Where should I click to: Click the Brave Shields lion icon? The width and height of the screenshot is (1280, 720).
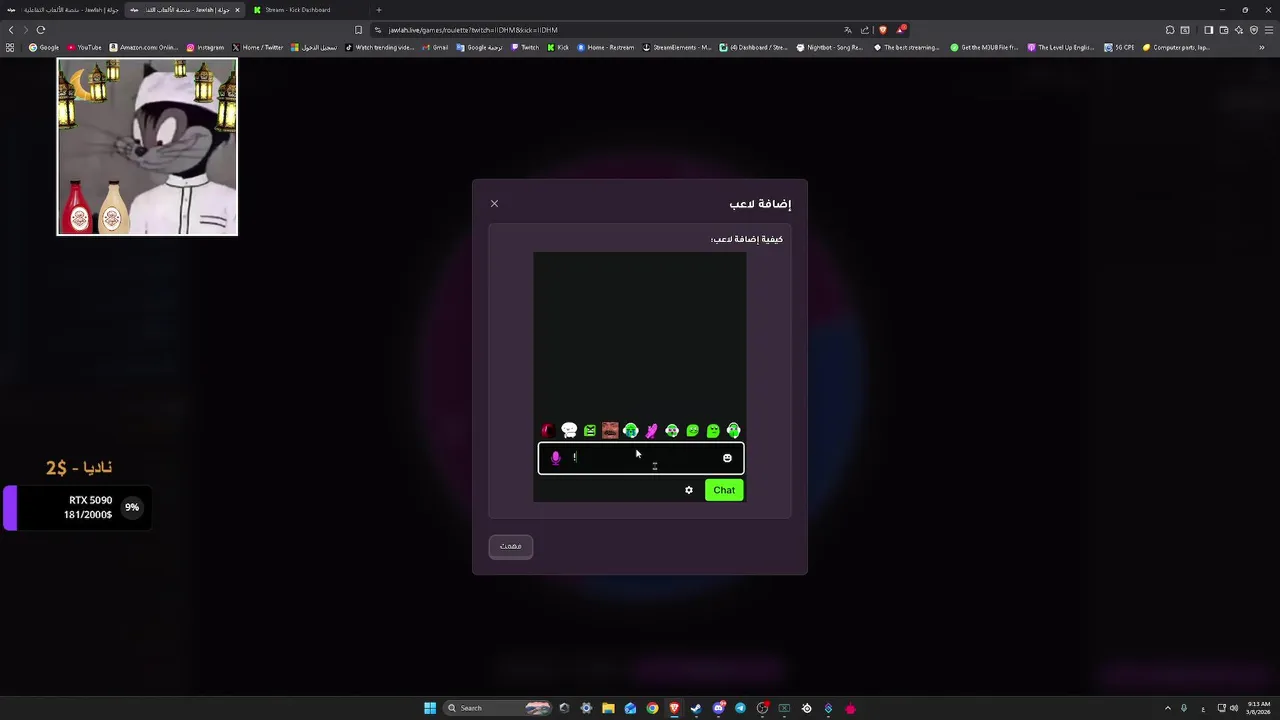pos(883,30)
